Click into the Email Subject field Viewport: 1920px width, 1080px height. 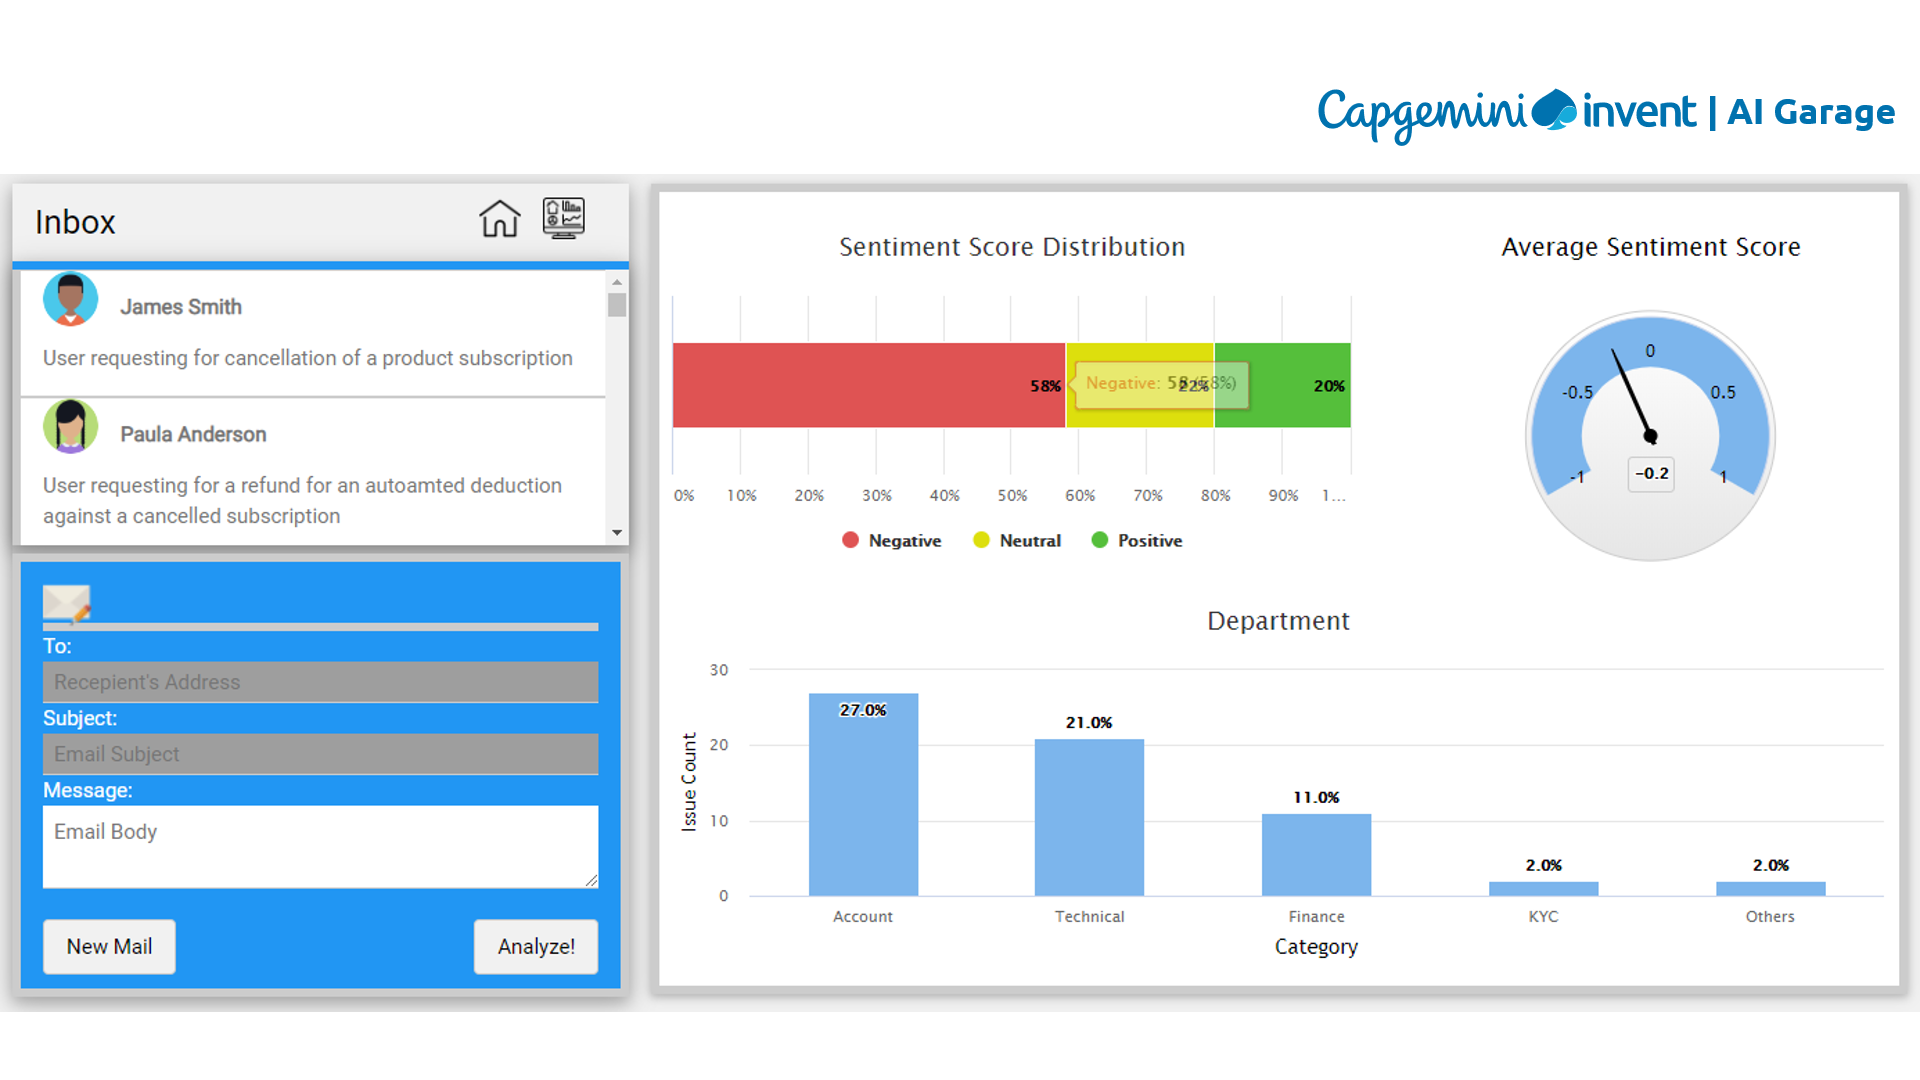[x=320, y=754]
